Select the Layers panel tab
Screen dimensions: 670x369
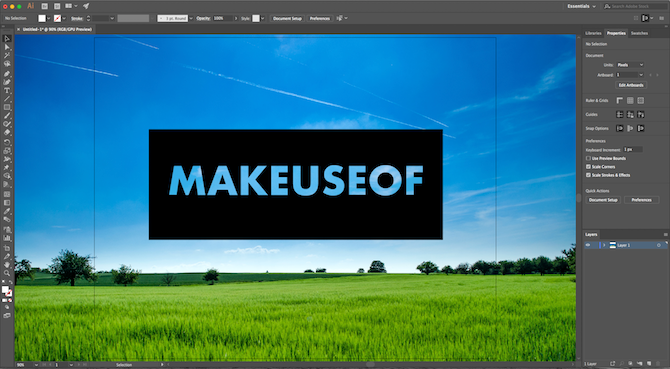[x=591, y=234]
